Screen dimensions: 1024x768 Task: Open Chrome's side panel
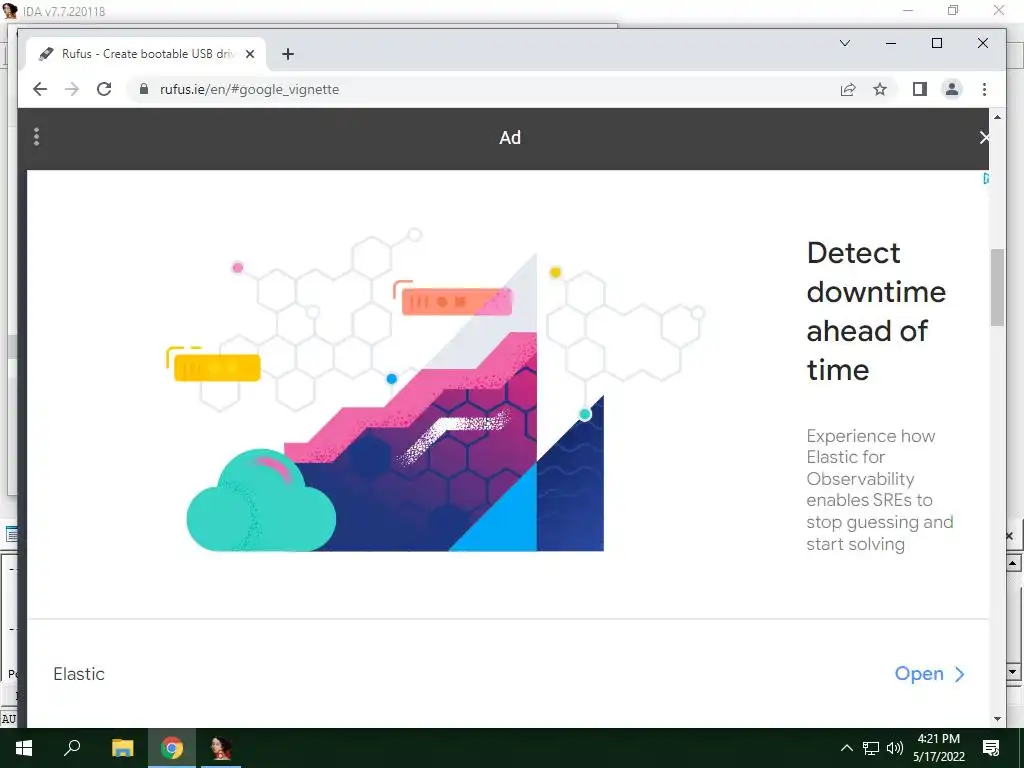[920, 89]
